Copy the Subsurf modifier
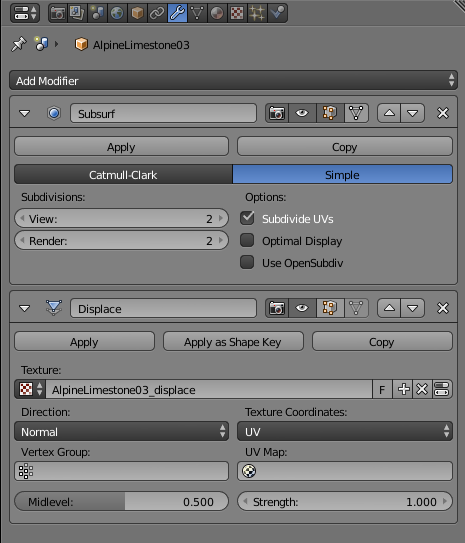 [345, 146]
